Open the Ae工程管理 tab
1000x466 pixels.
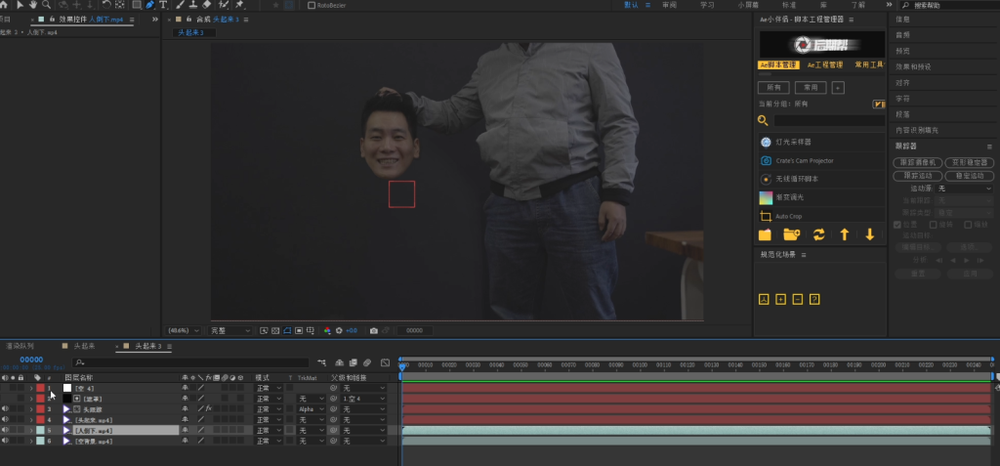coord(824,65)
